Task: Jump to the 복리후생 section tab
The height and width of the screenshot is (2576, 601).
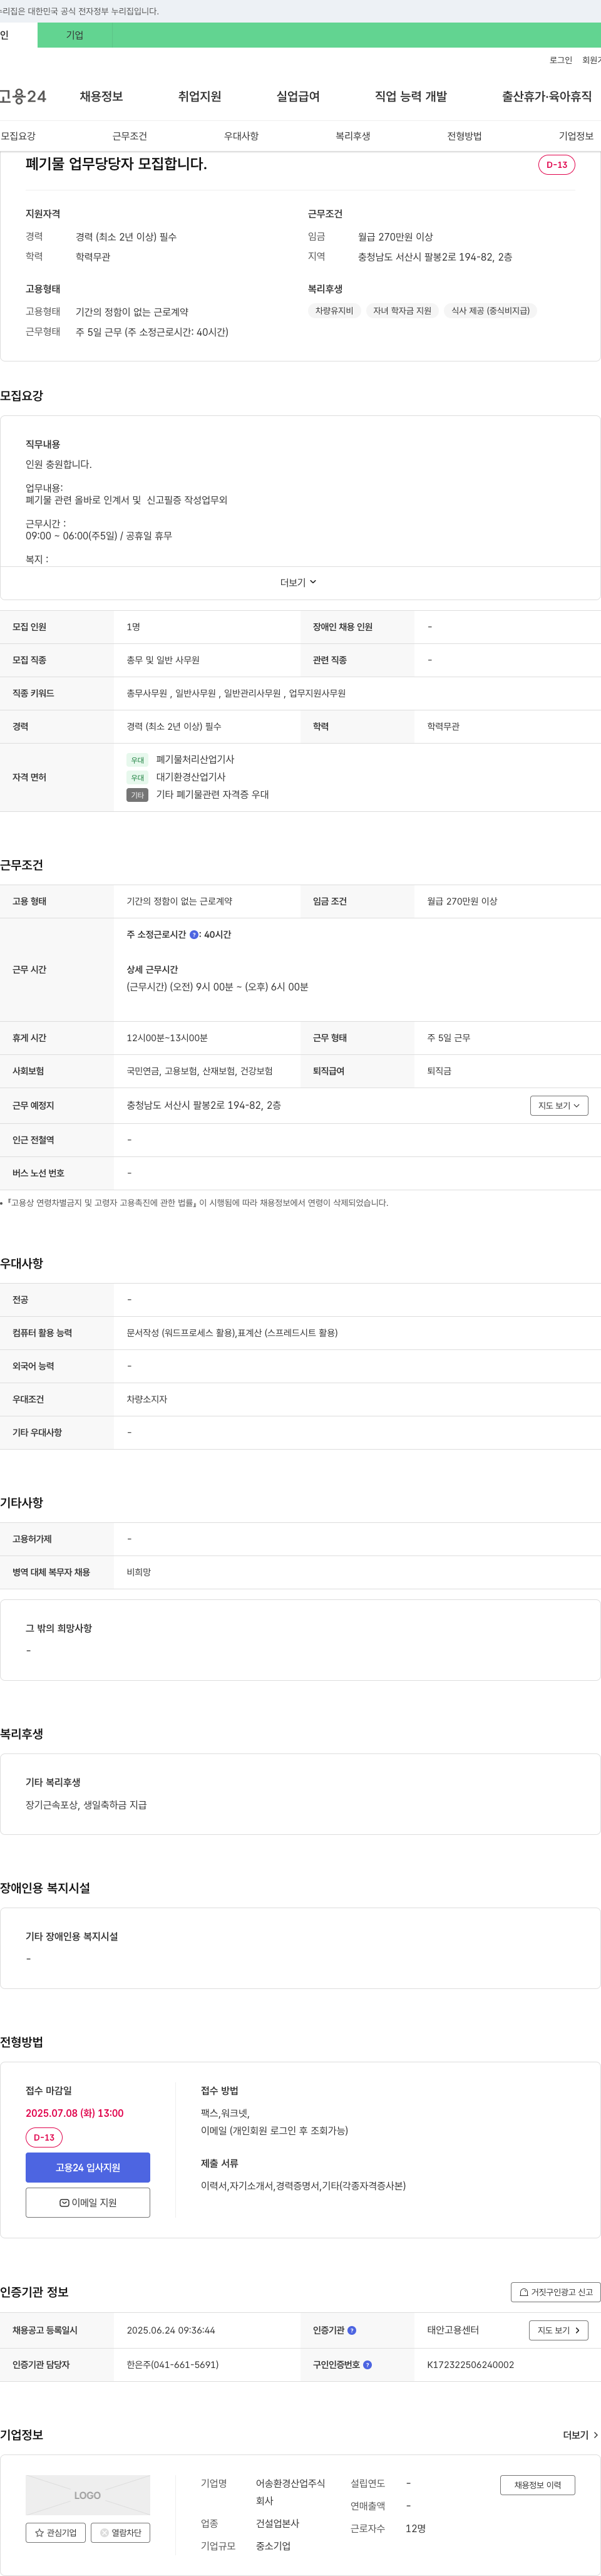Action: (353, 136)
